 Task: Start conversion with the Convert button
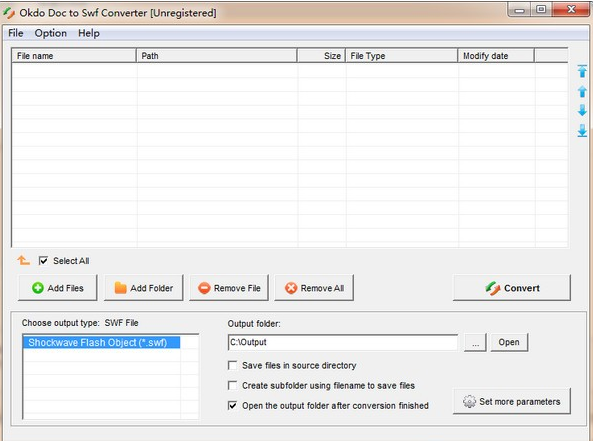pos(512,288)
